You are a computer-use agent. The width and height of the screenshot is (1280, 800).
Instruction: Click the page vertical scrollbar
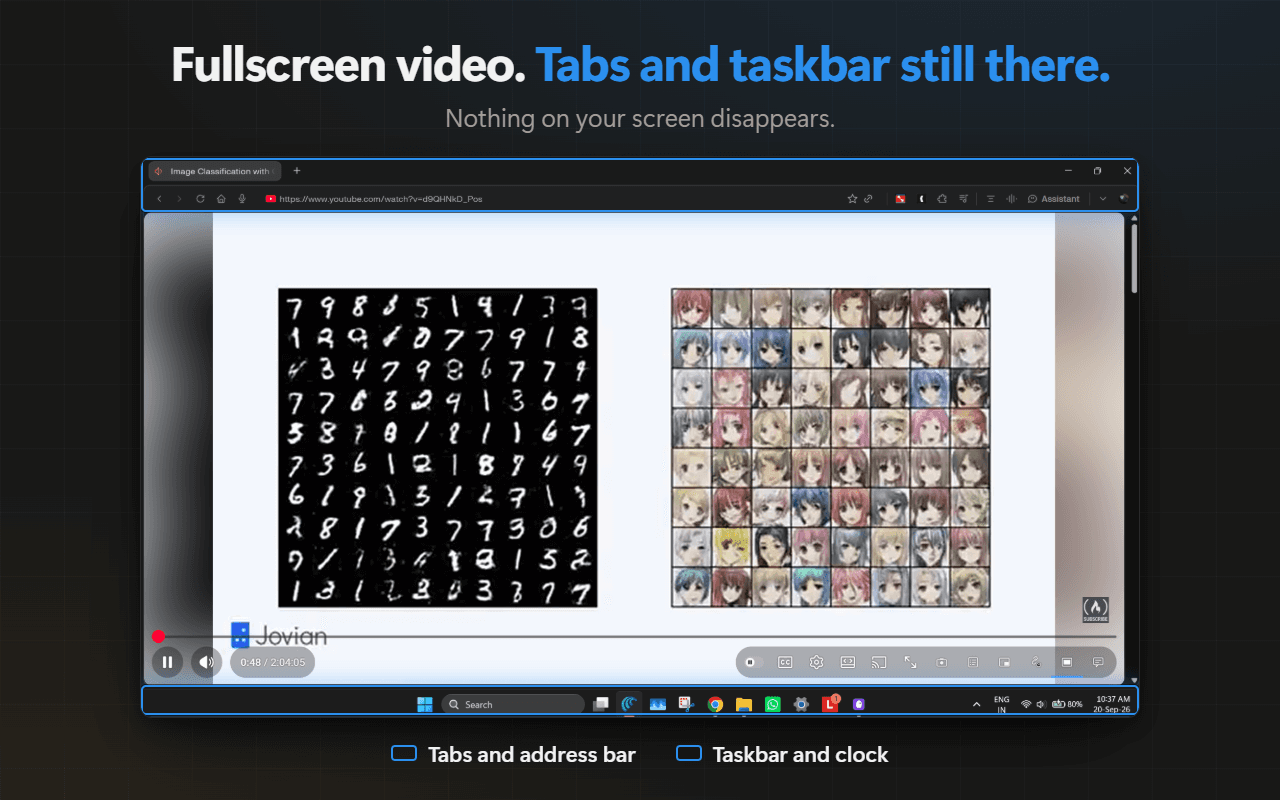tap(1134, 260)
